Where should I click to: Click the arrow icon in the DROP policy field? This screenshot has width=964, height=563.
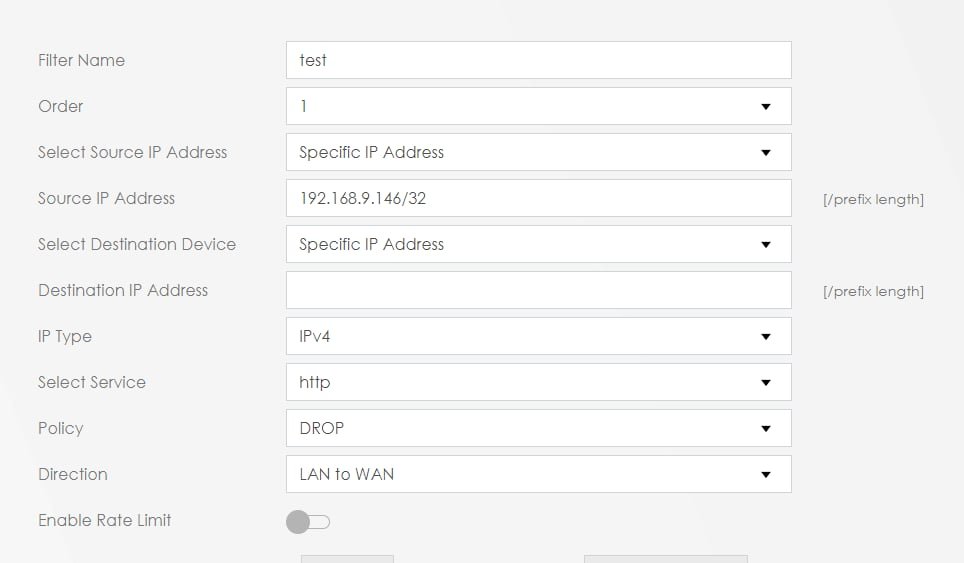click(765, 429)
